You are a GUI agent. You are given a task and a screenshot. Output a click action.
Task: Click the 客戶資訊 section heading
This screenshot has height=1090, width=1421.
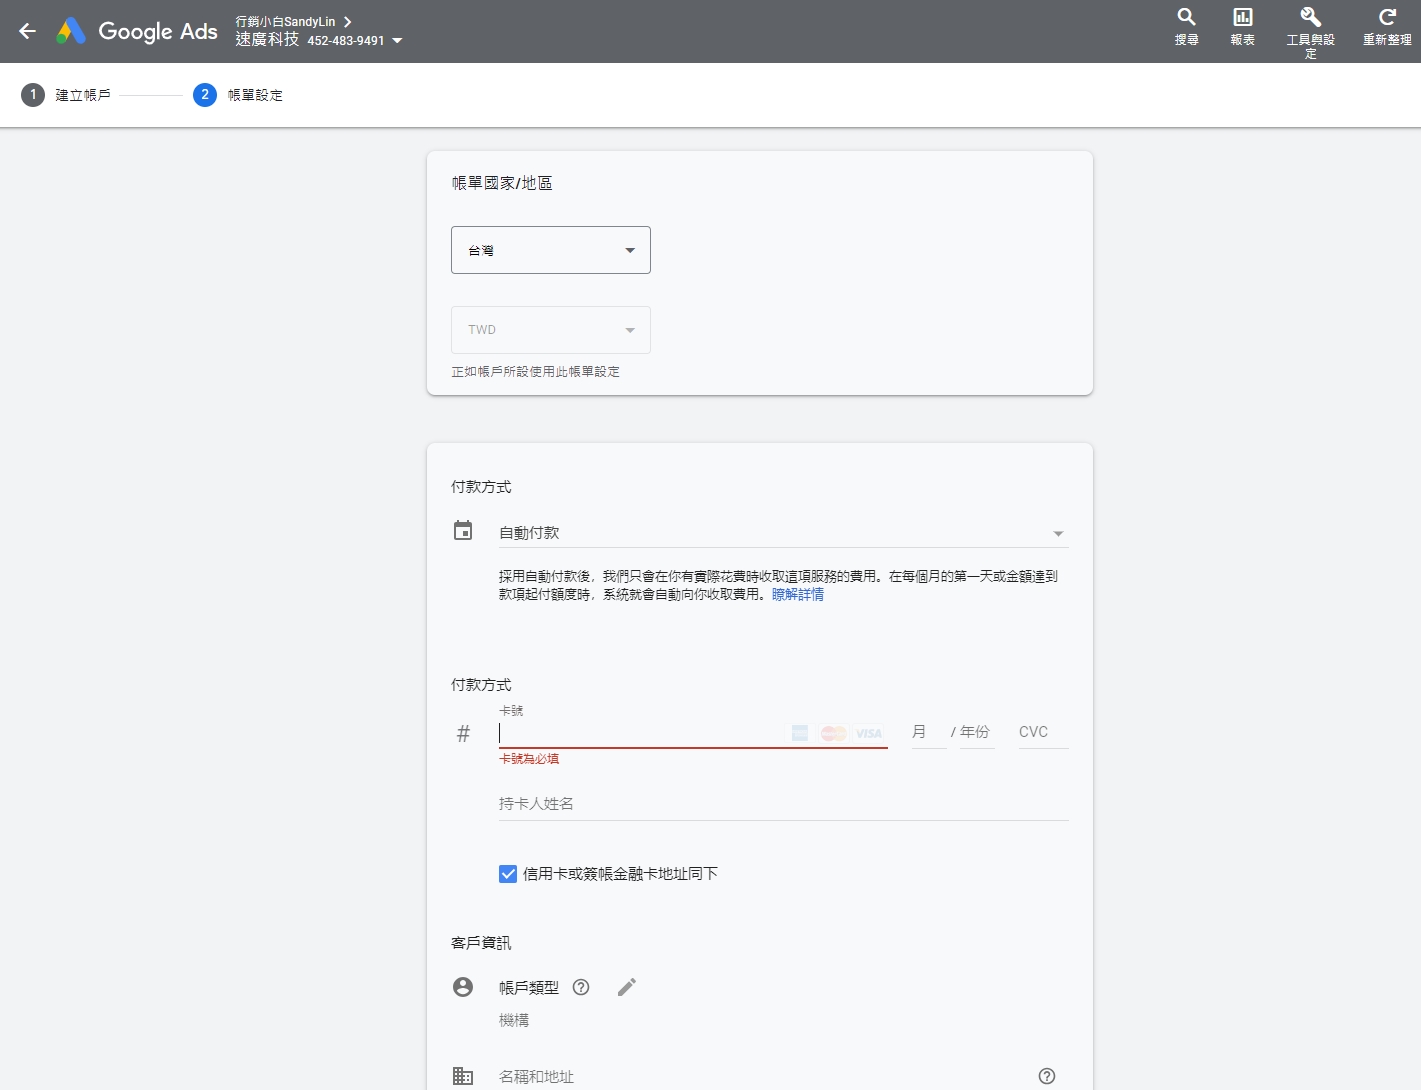click(x=481, y=943)
